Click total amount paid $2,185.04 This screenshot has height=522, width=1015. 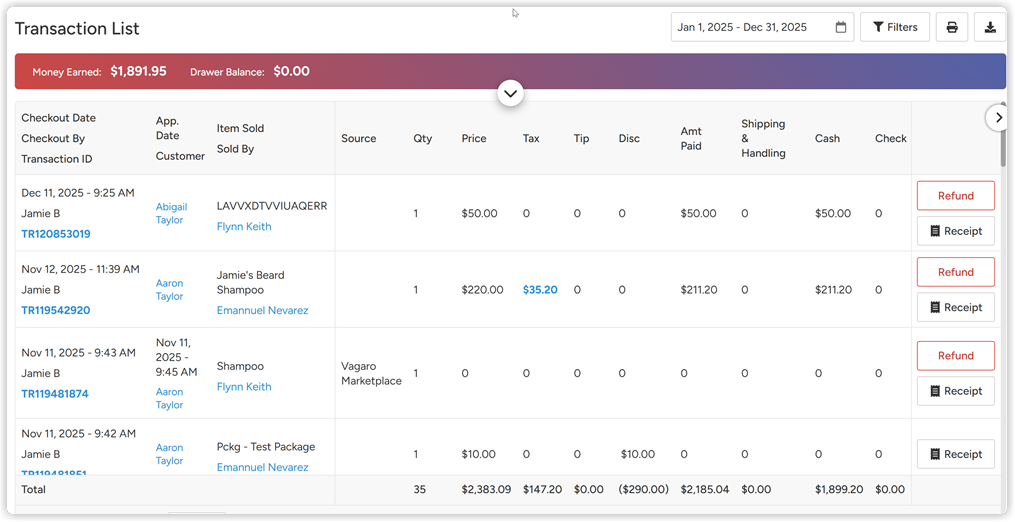click(705, 490)
